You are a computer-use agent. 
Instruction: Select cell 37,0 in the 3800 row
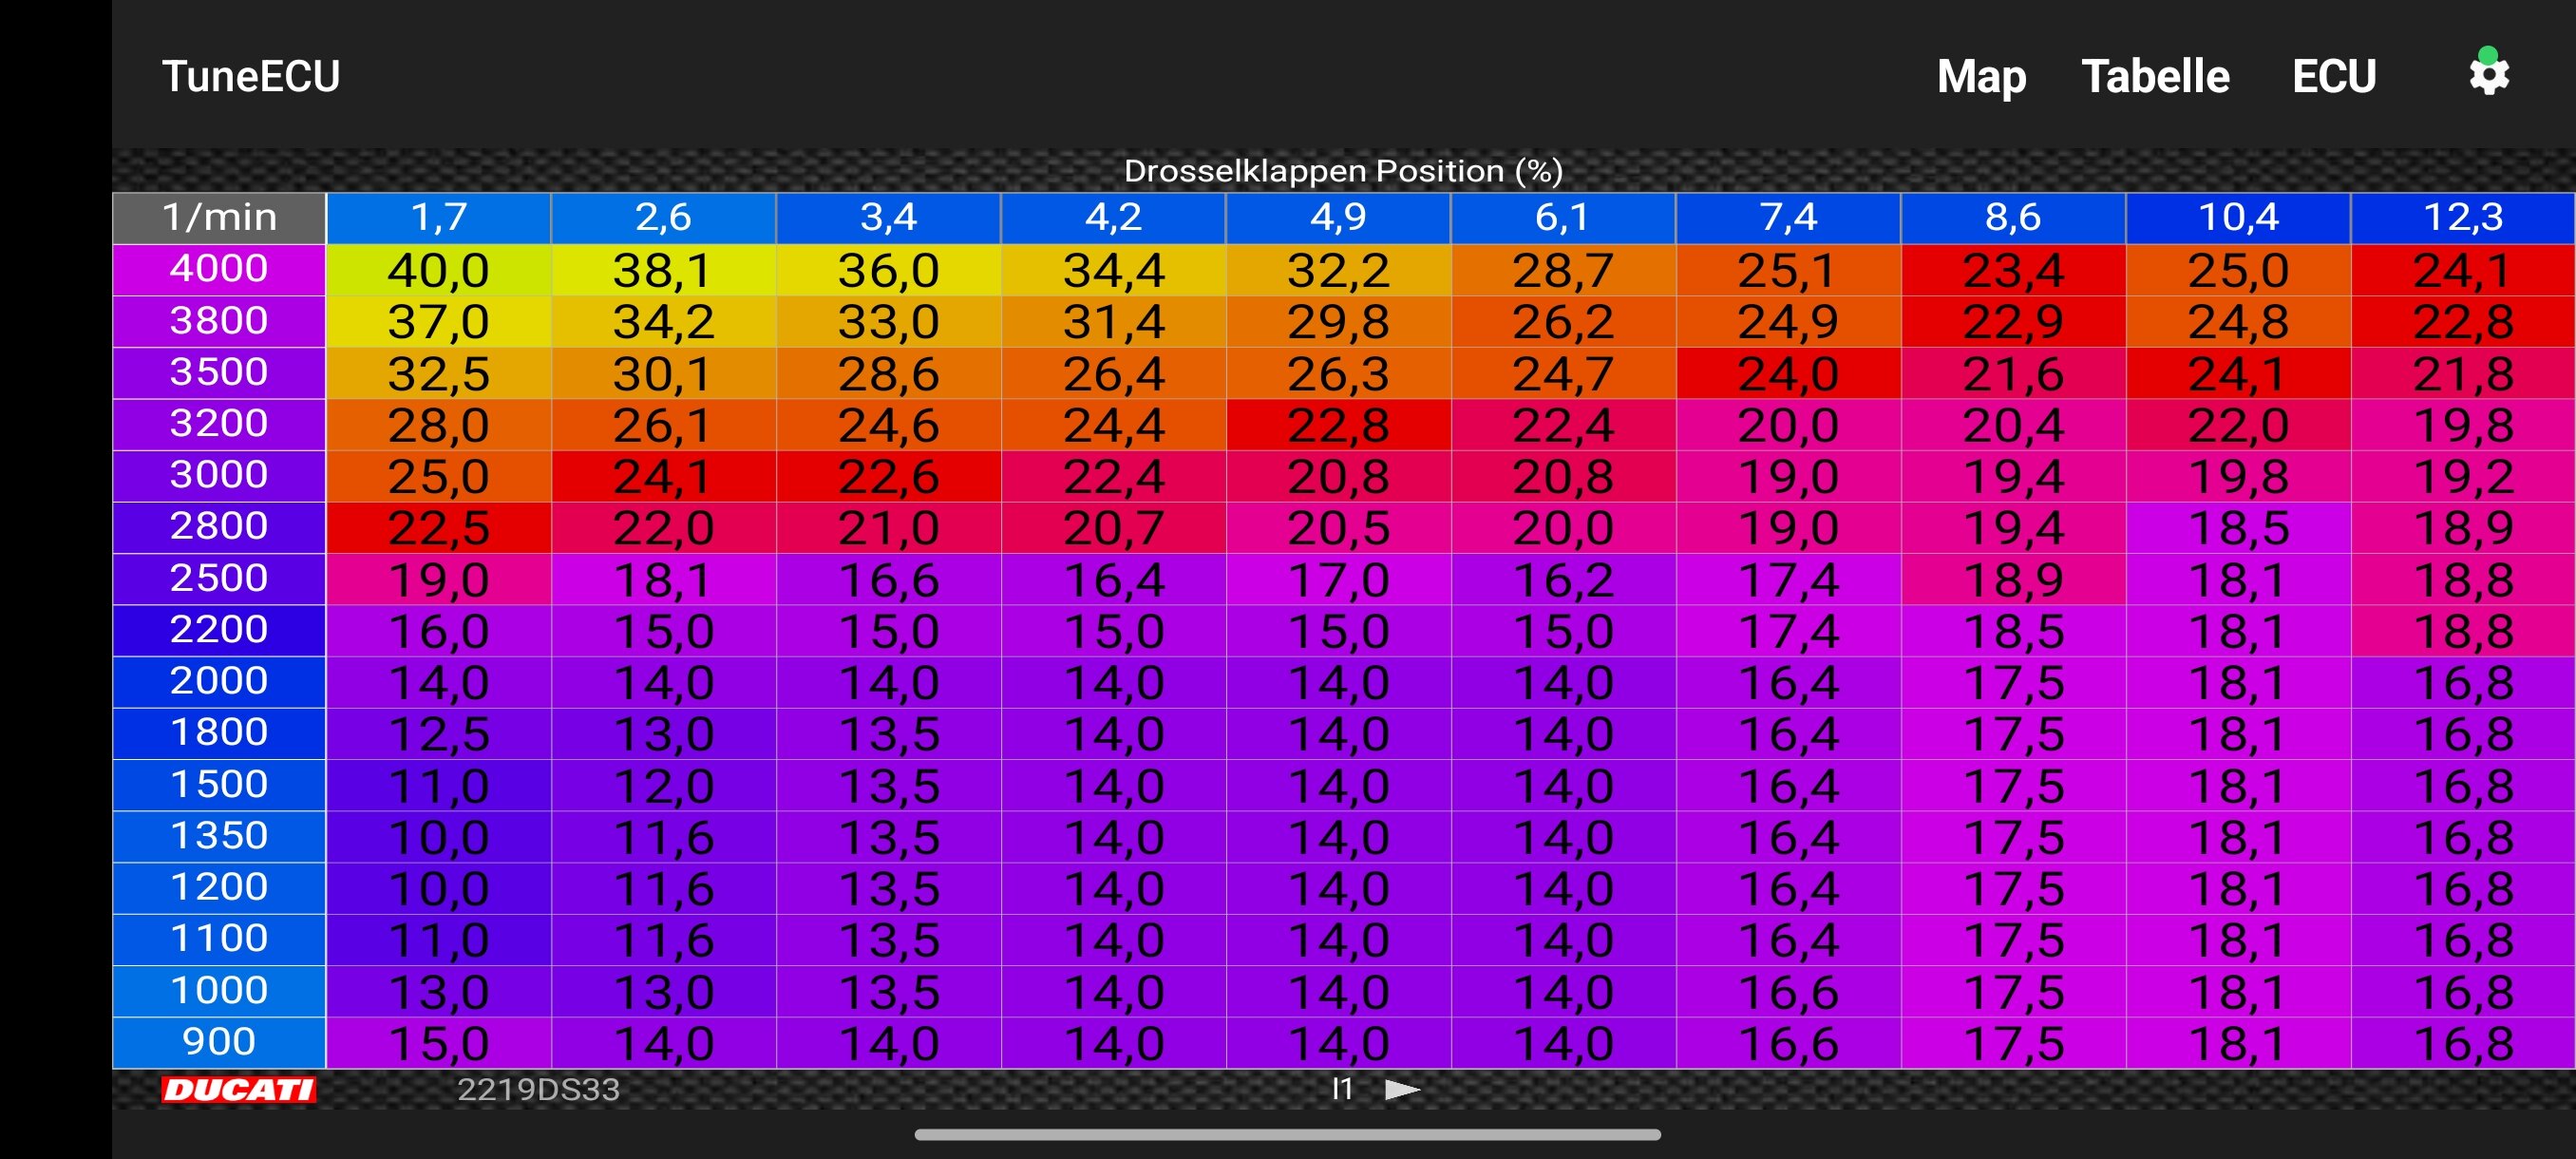pyautogui.click(x=439, y=322)
